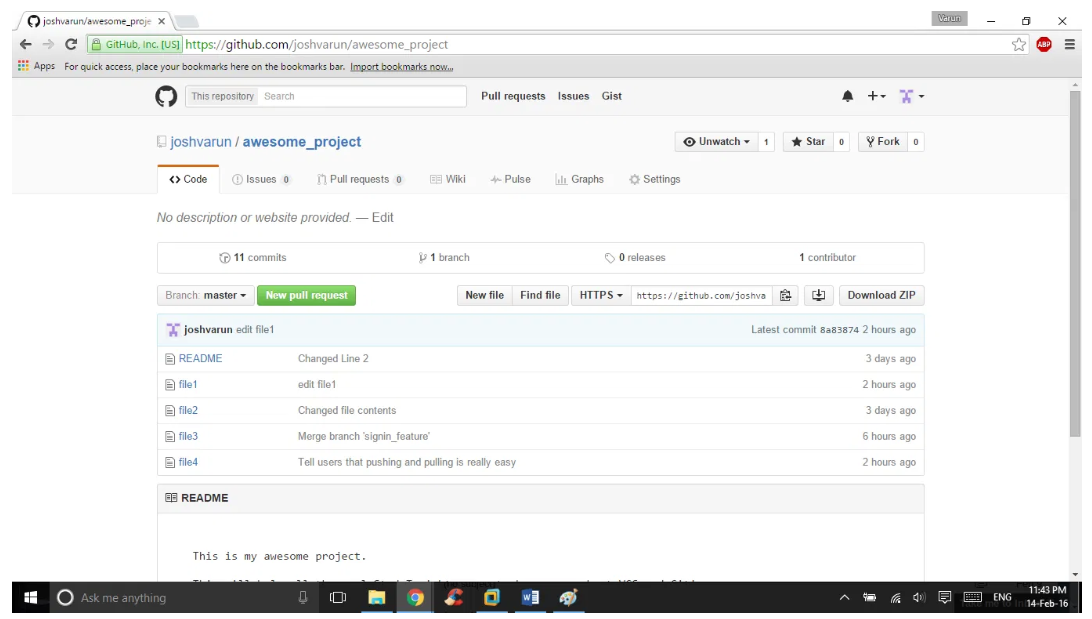Click the GitHub Octocat logo
Screen dimensions: 1092x619
(166, 96)
